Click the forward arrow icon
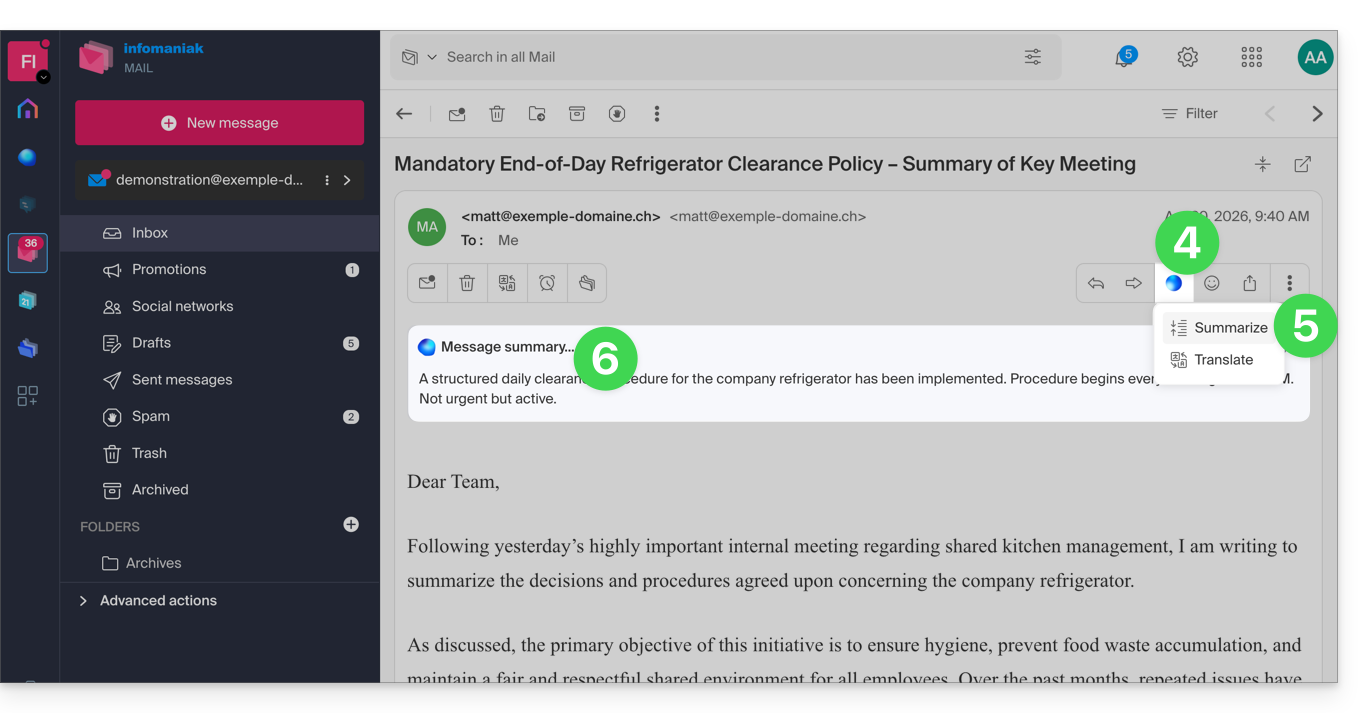Screen dimensions: 1368x713 [1133, 283]
